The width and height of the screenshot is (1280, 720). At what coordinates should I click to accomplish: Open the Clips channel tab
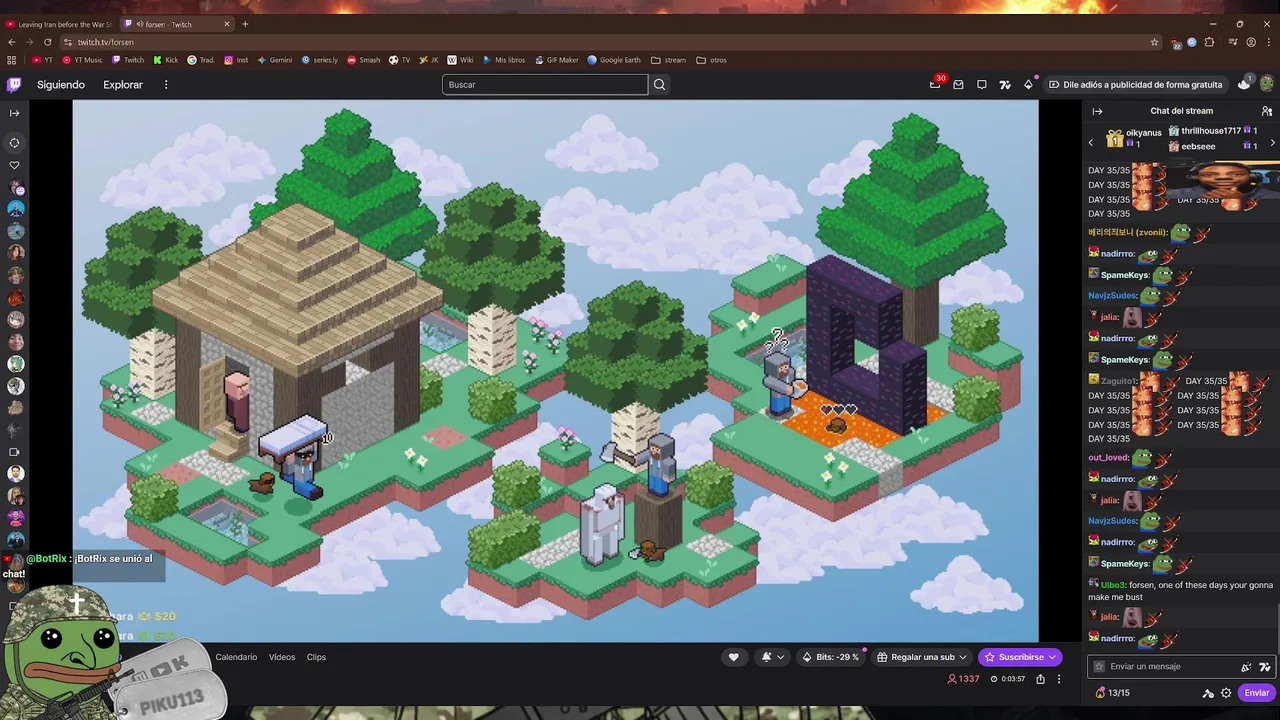coord(316,657)
